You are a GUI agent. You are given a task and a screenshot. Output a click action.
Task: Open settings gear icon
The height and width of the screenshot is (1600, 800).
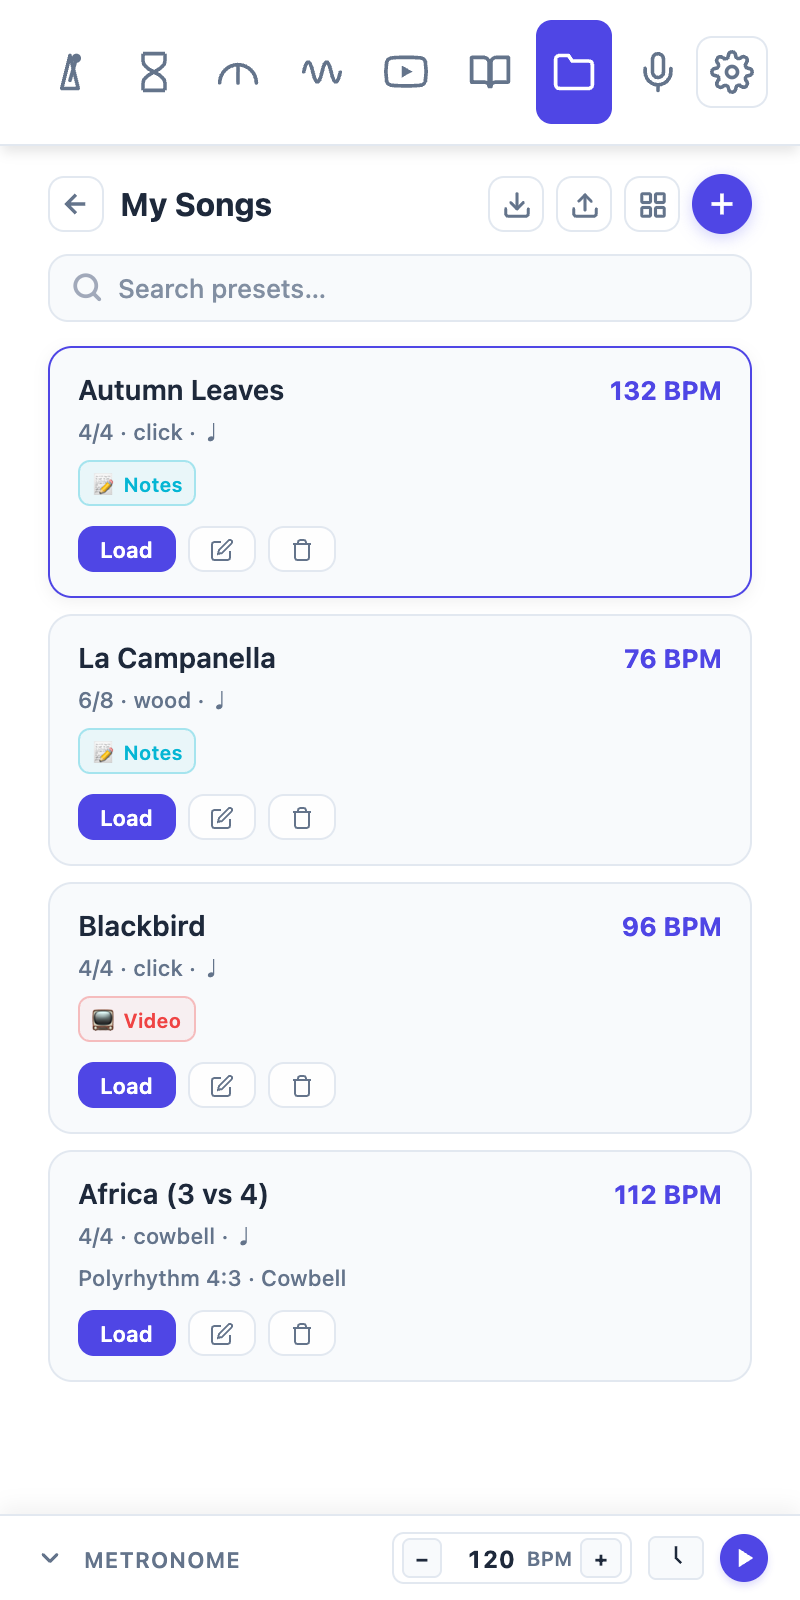732,72
